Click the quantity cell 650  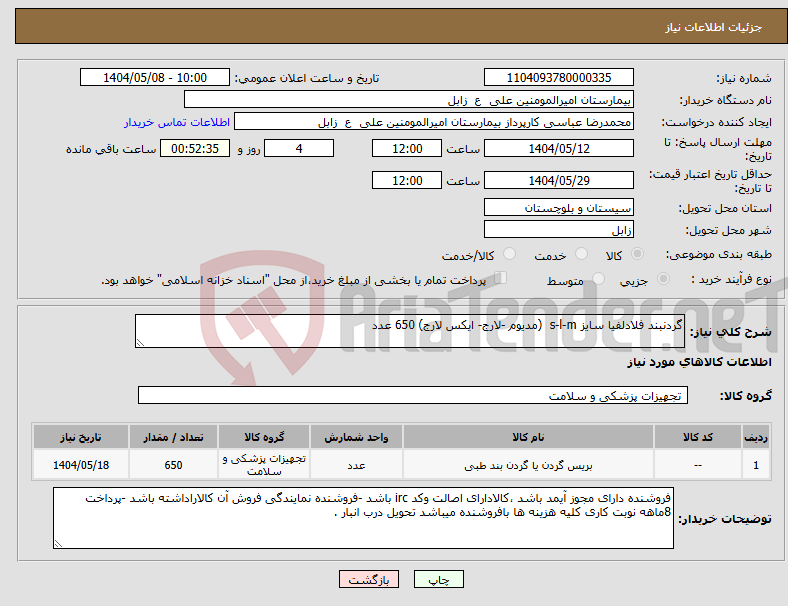(x=173, y=465)
